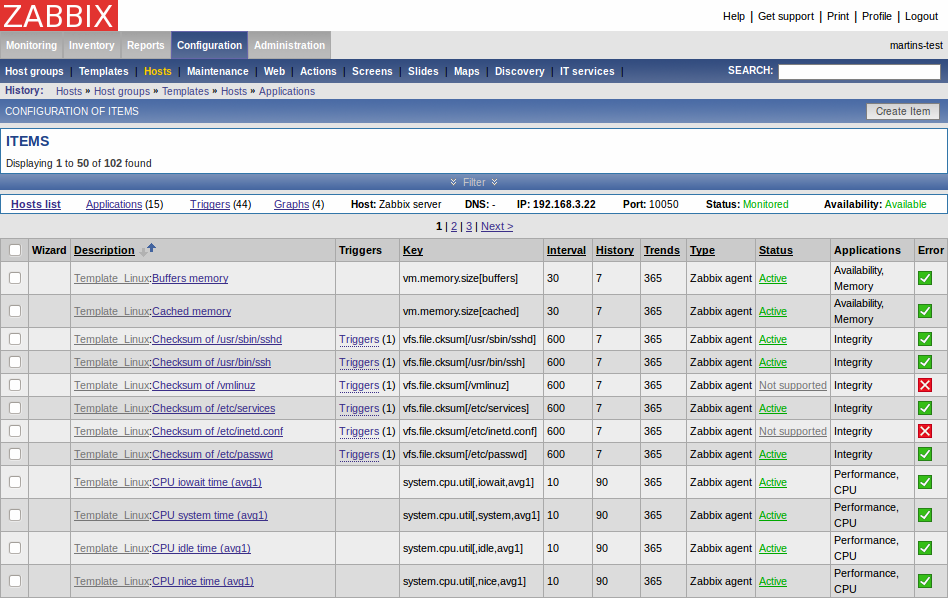Click the key text system.cpu.util[,nice,avg1]
This screenshot has width=948, height=598.
pos(464,581)
